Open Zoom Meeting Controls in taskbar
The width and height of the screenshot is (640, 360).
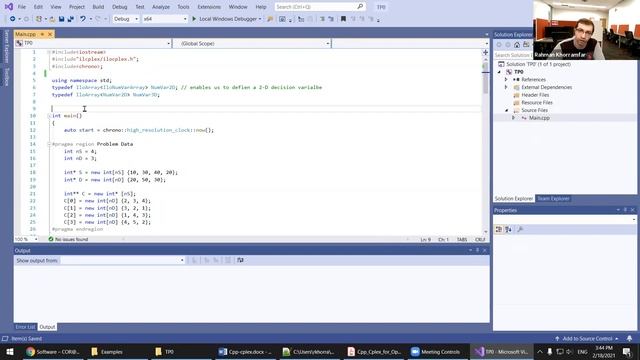click(435, 352)
